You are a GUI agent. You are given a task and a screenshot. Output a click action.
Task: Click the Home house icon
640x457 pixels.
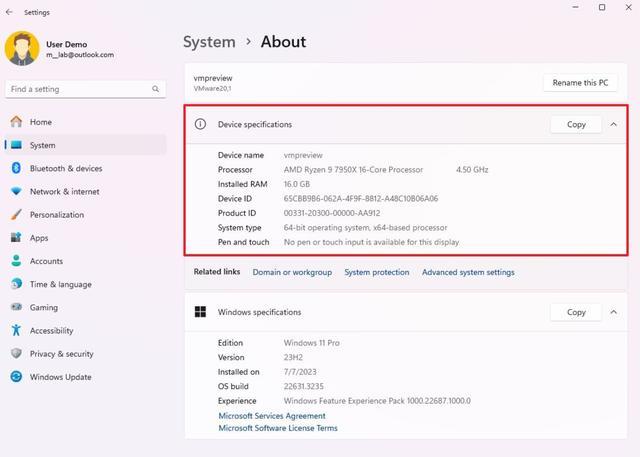[16, 122]
